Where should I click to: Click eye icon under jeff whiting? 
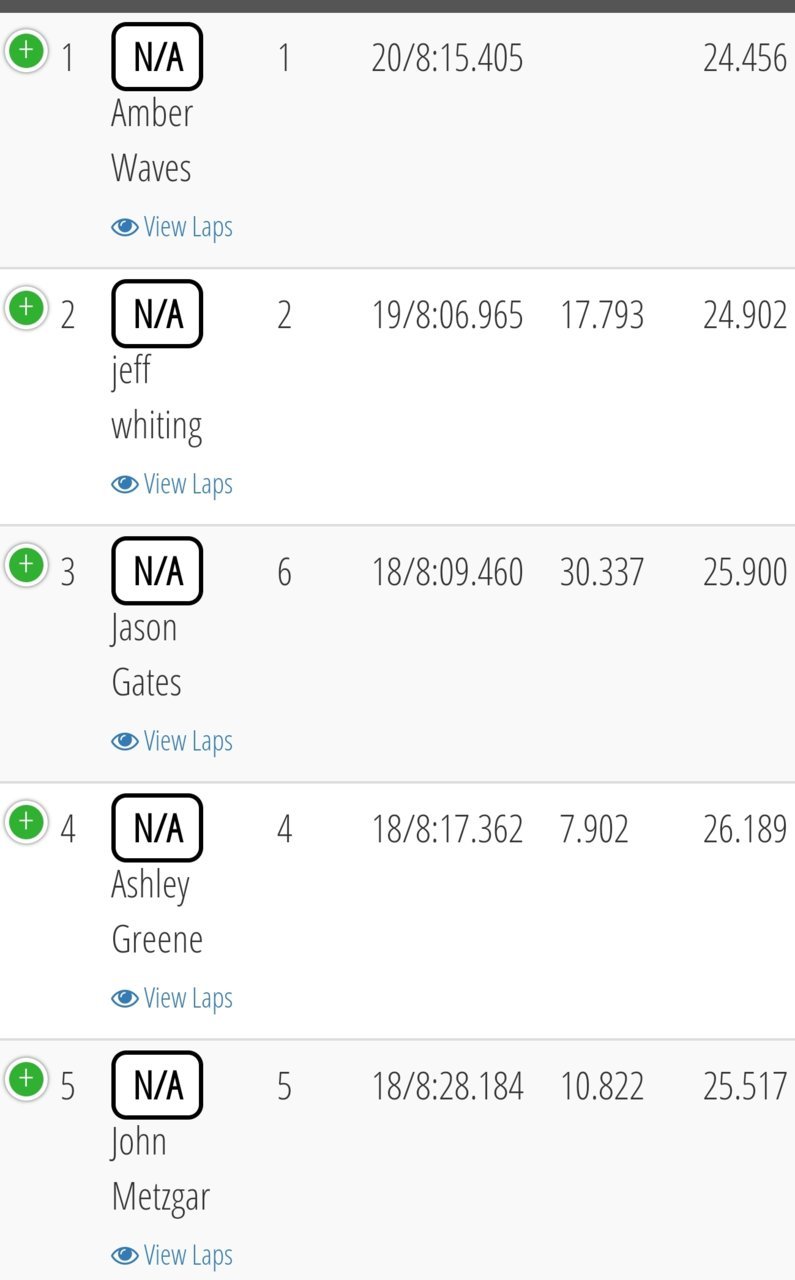(124, 485)
